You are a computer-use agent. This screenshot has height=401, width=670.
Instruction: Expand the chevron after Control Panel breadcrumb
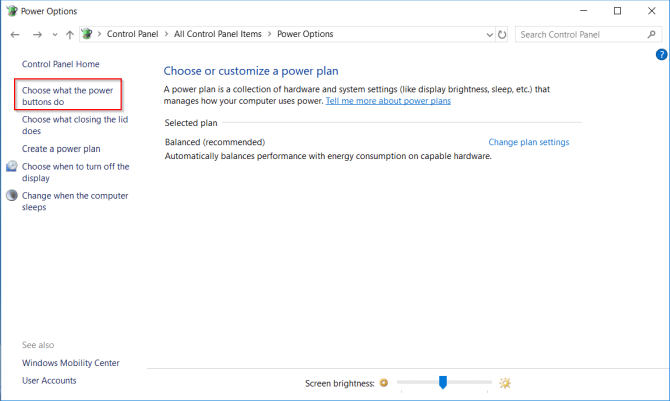pyautogui.click(x=167, y=34)
